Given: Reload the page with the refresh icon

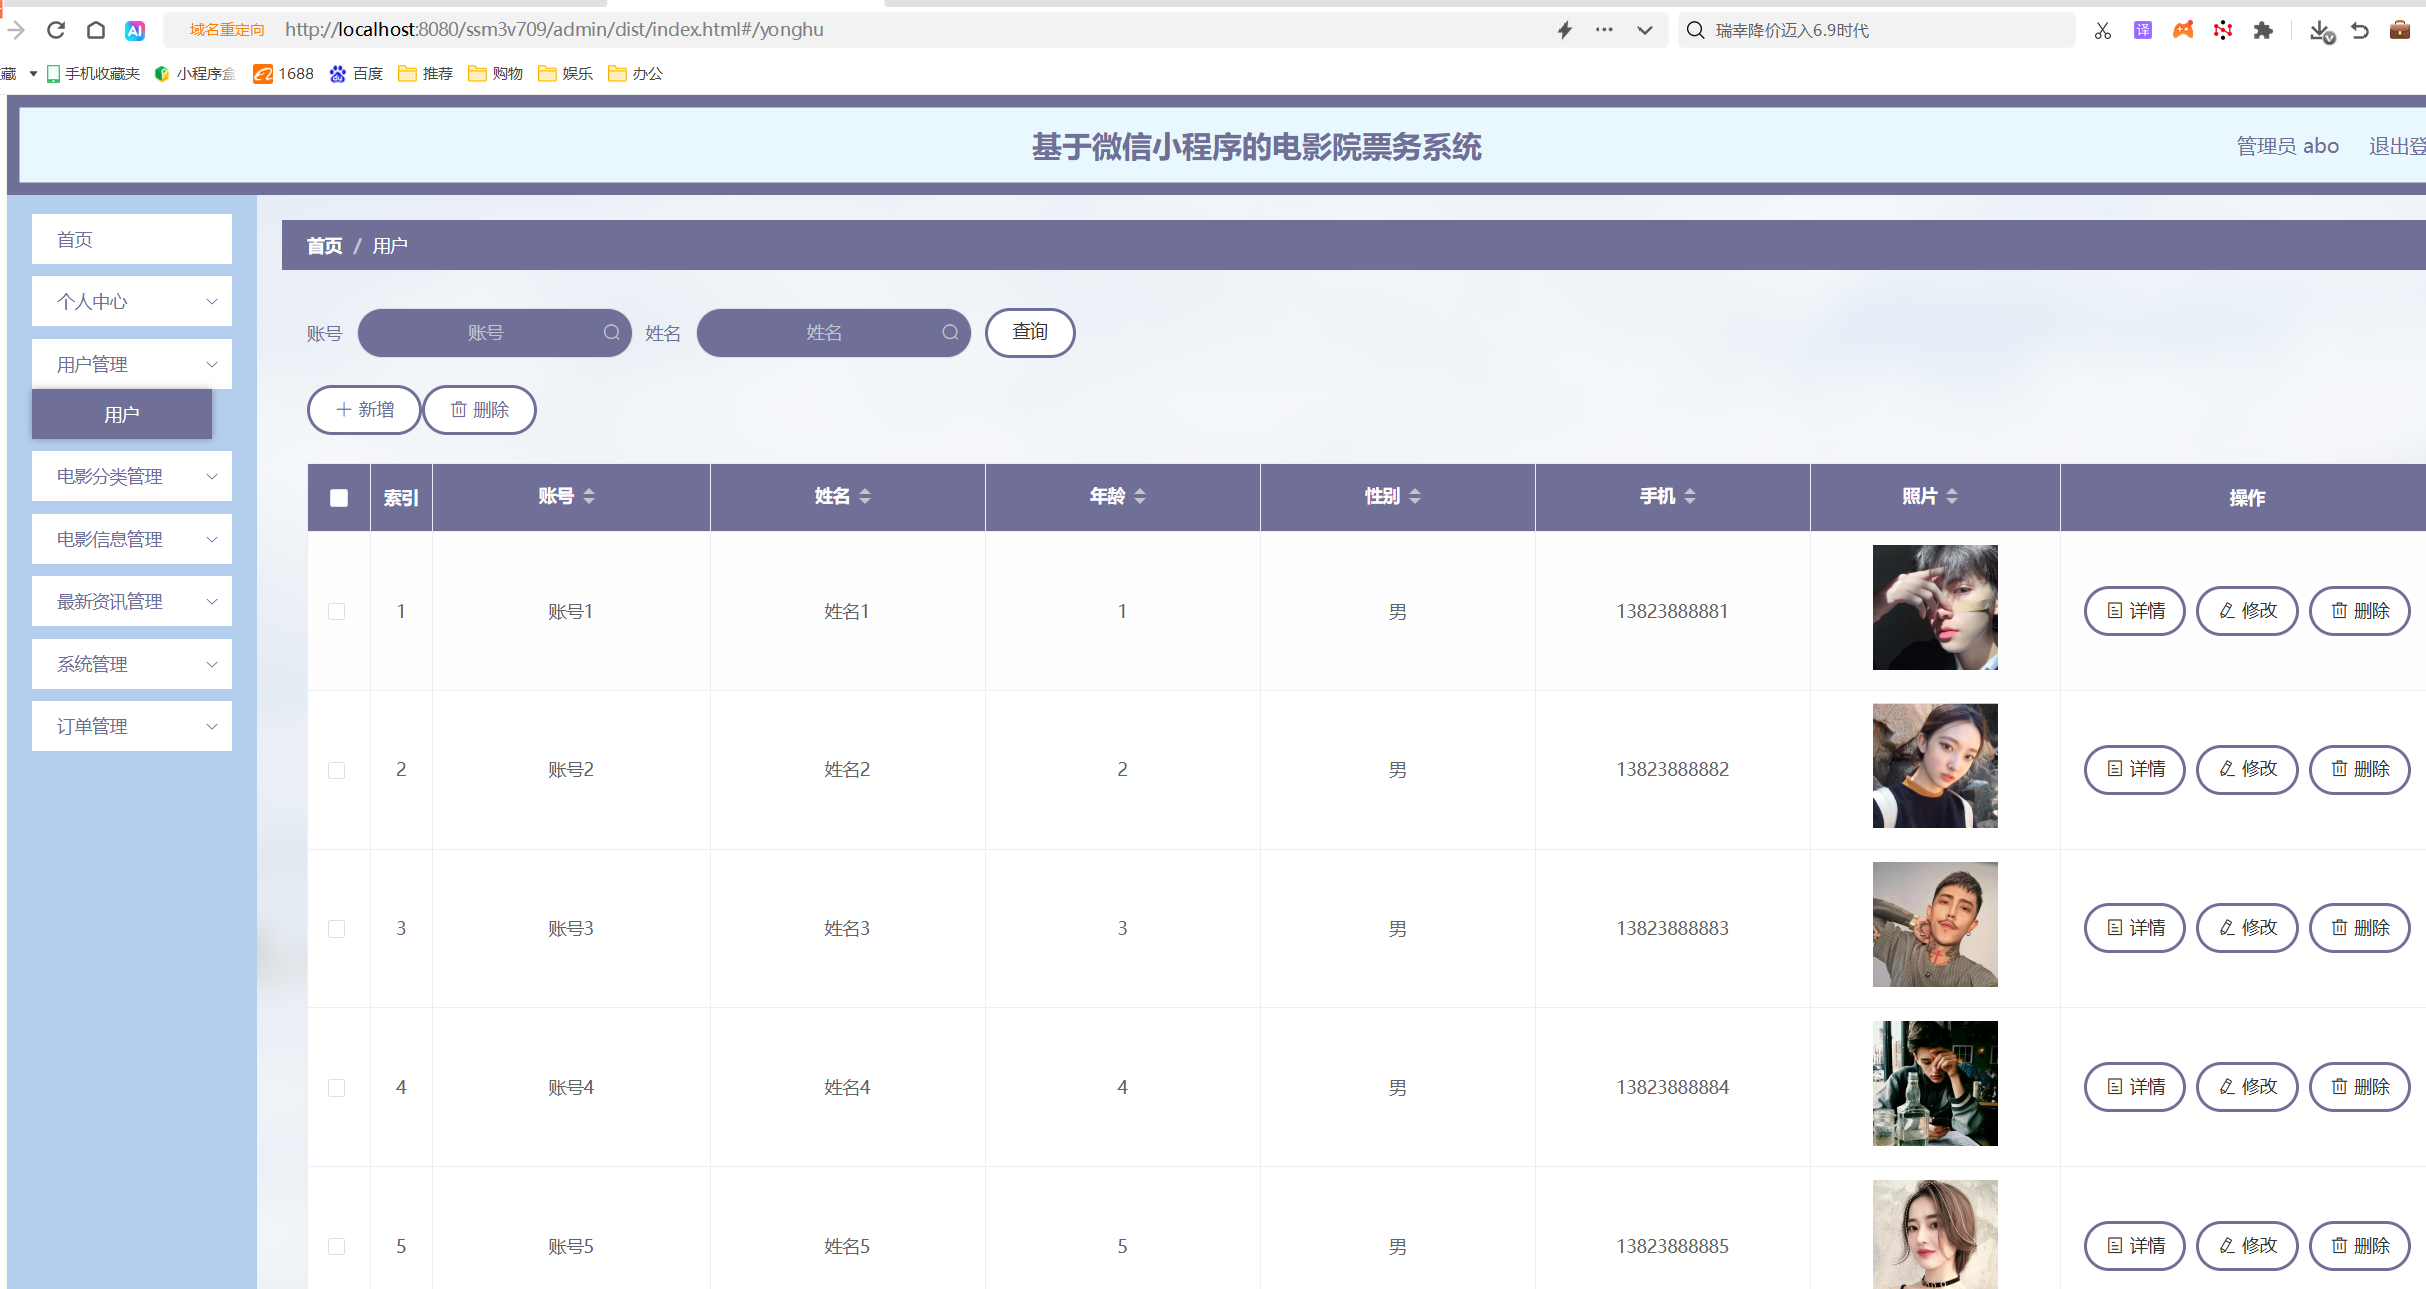Looking at the screenshot, I should (x=56, y=30).
